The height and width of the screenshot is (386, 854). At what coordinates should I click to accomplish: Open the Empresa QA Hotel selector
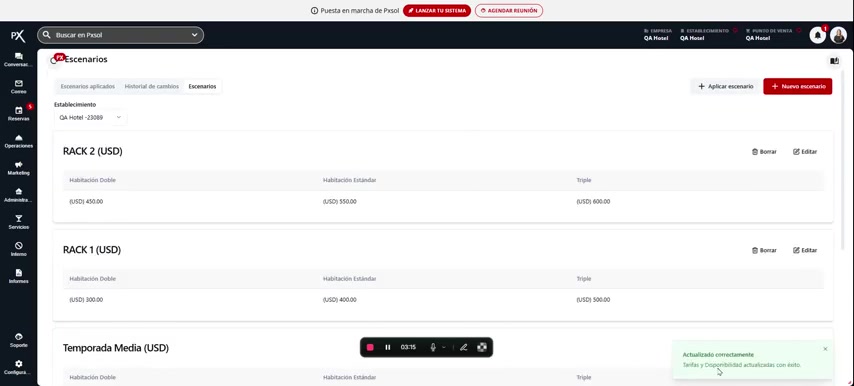point(657,35)
